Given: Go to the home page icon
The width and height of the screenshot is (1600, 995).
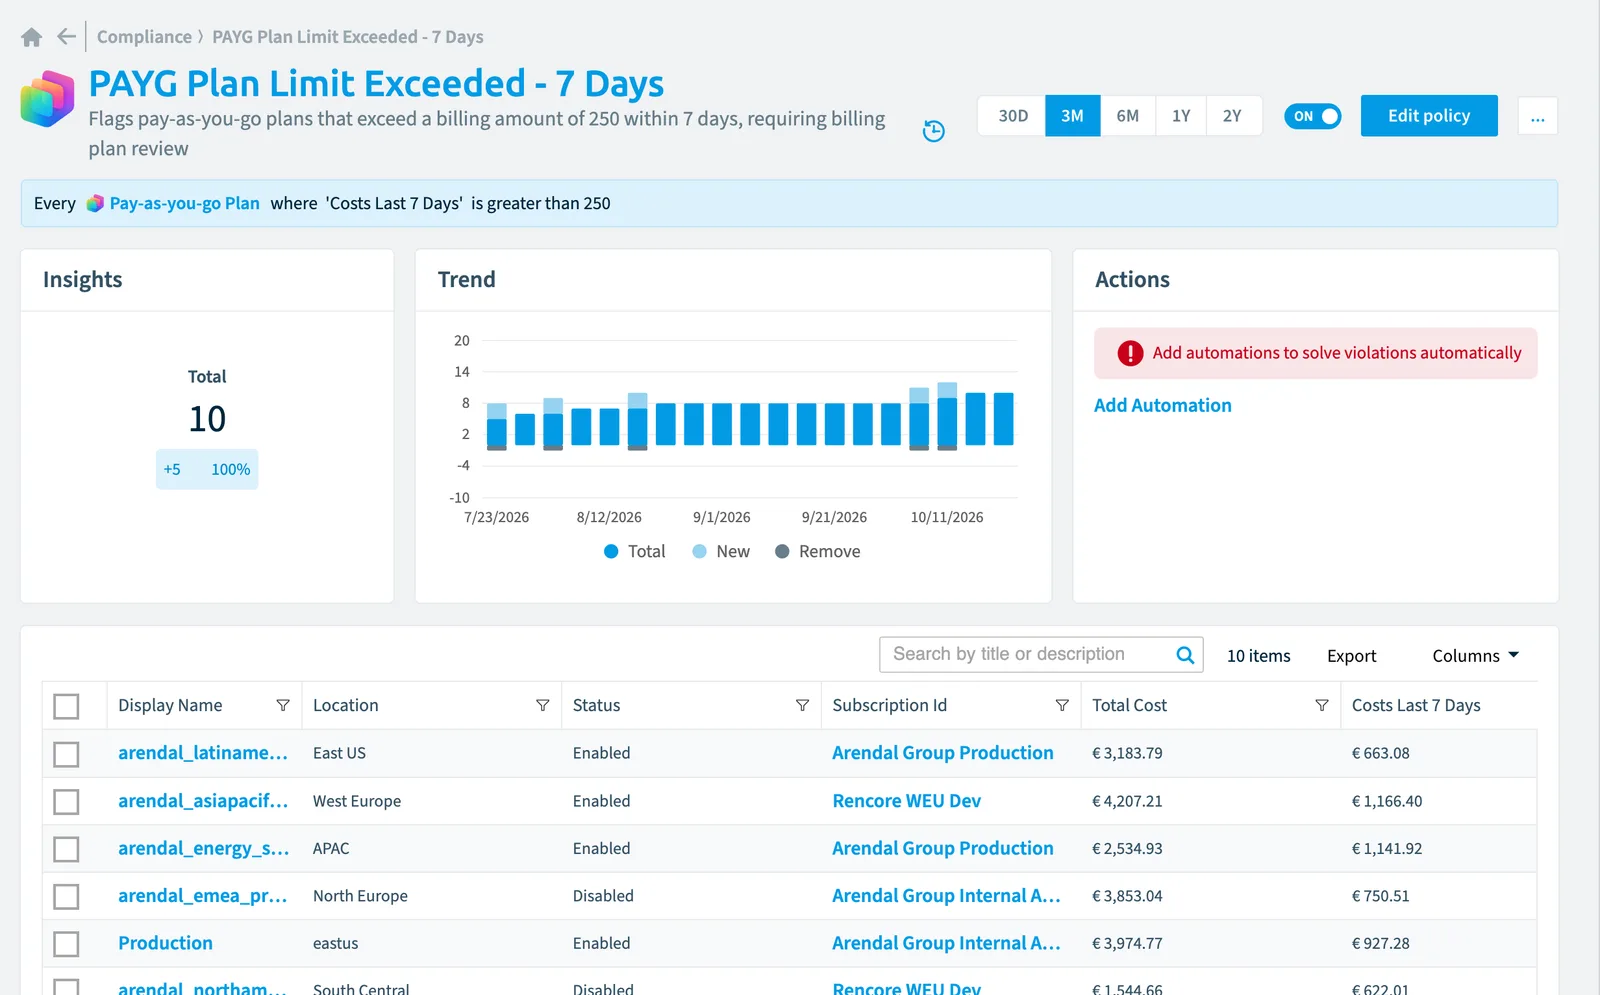Looking at the screenshot, I should (x=32, y=37).
